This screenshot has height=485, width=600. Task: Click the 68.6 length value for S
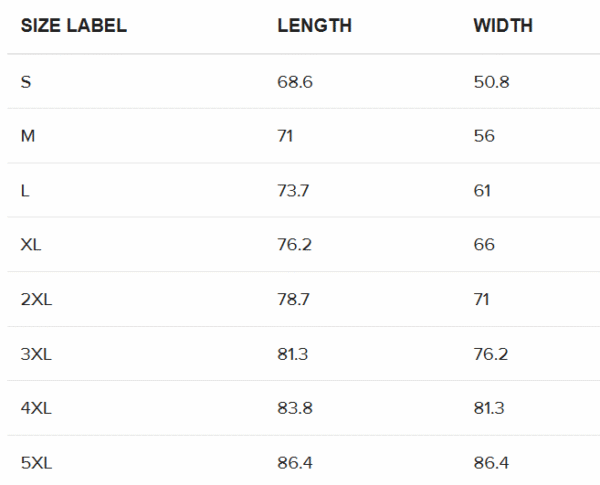click(x=295, y=82)
